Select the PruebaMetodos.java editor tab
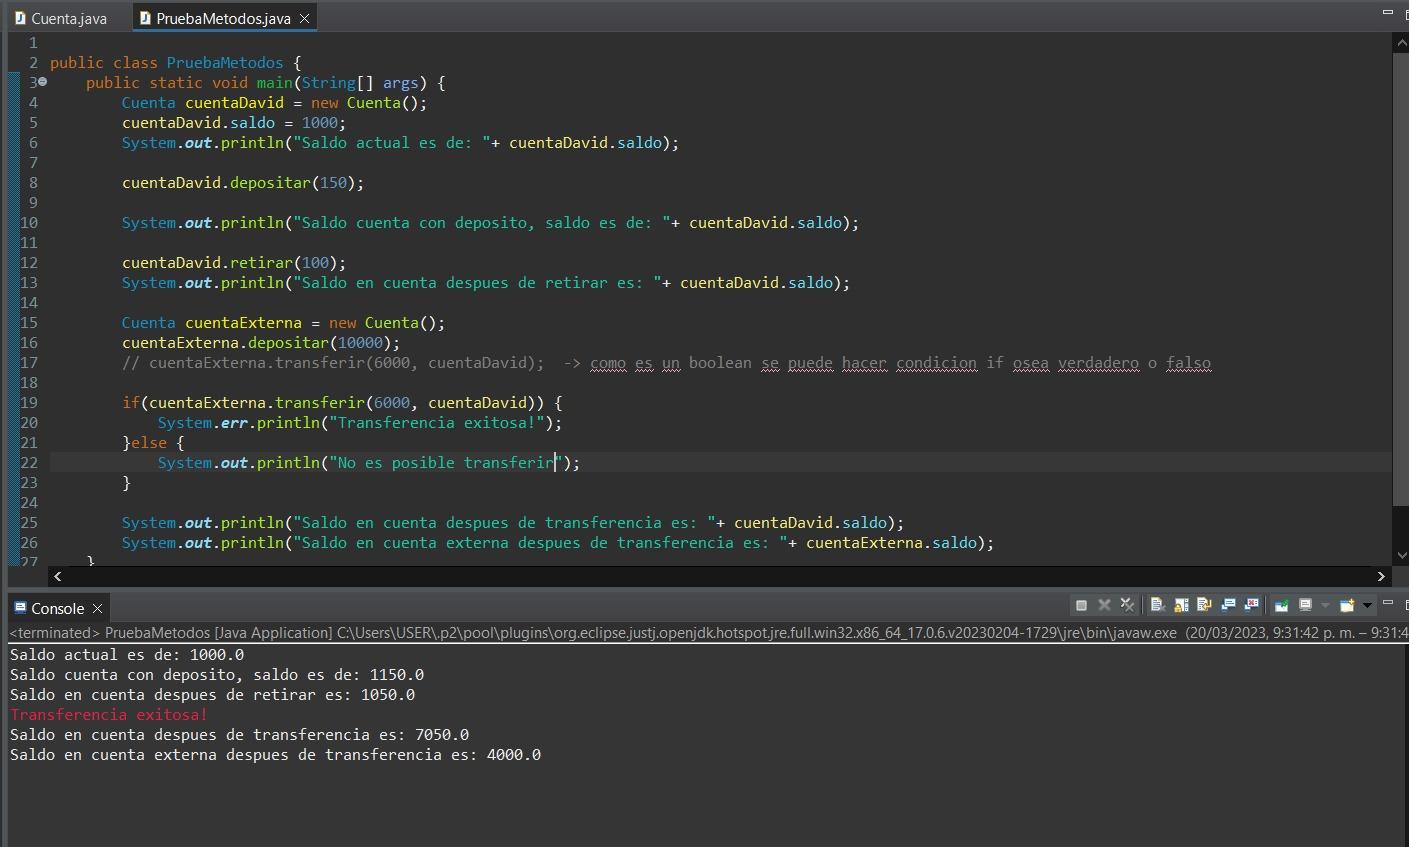The width and height of the screenshot is (1409, 847). pyautogui.click(x=223, y=18)
